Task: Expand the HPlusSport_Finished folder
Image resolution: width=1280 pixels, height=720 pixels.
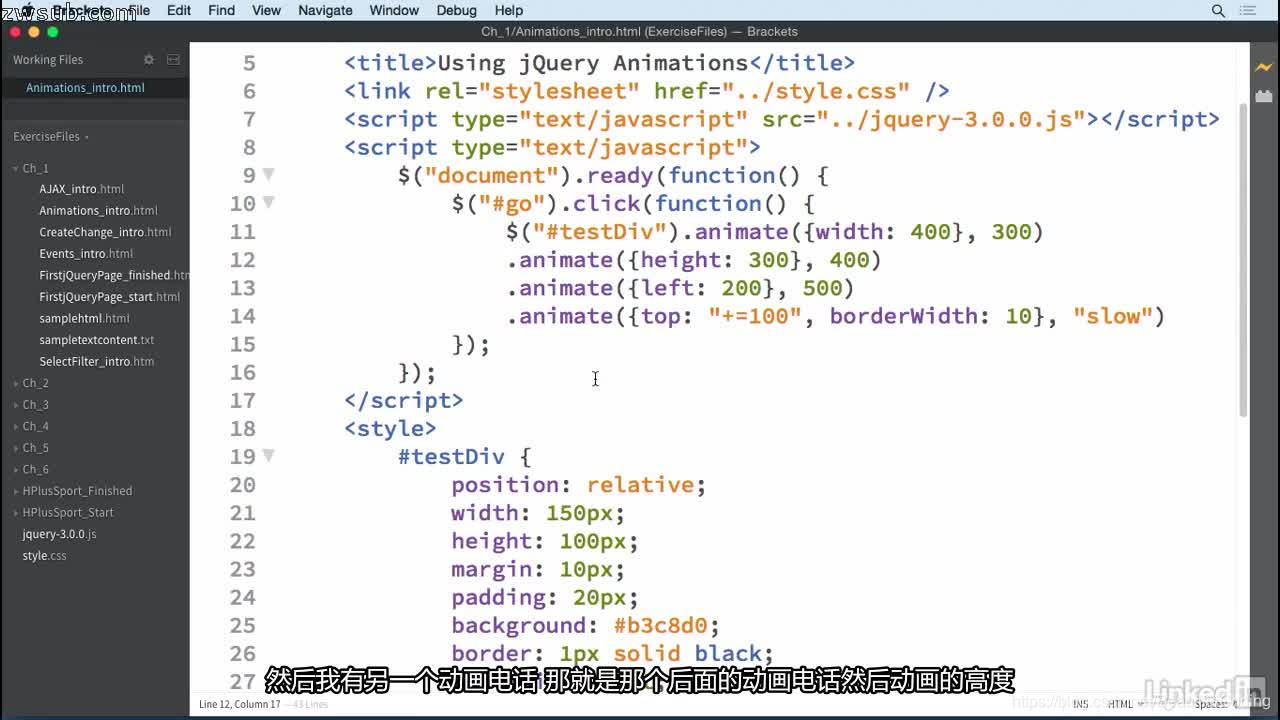Action: pos(16,491)
